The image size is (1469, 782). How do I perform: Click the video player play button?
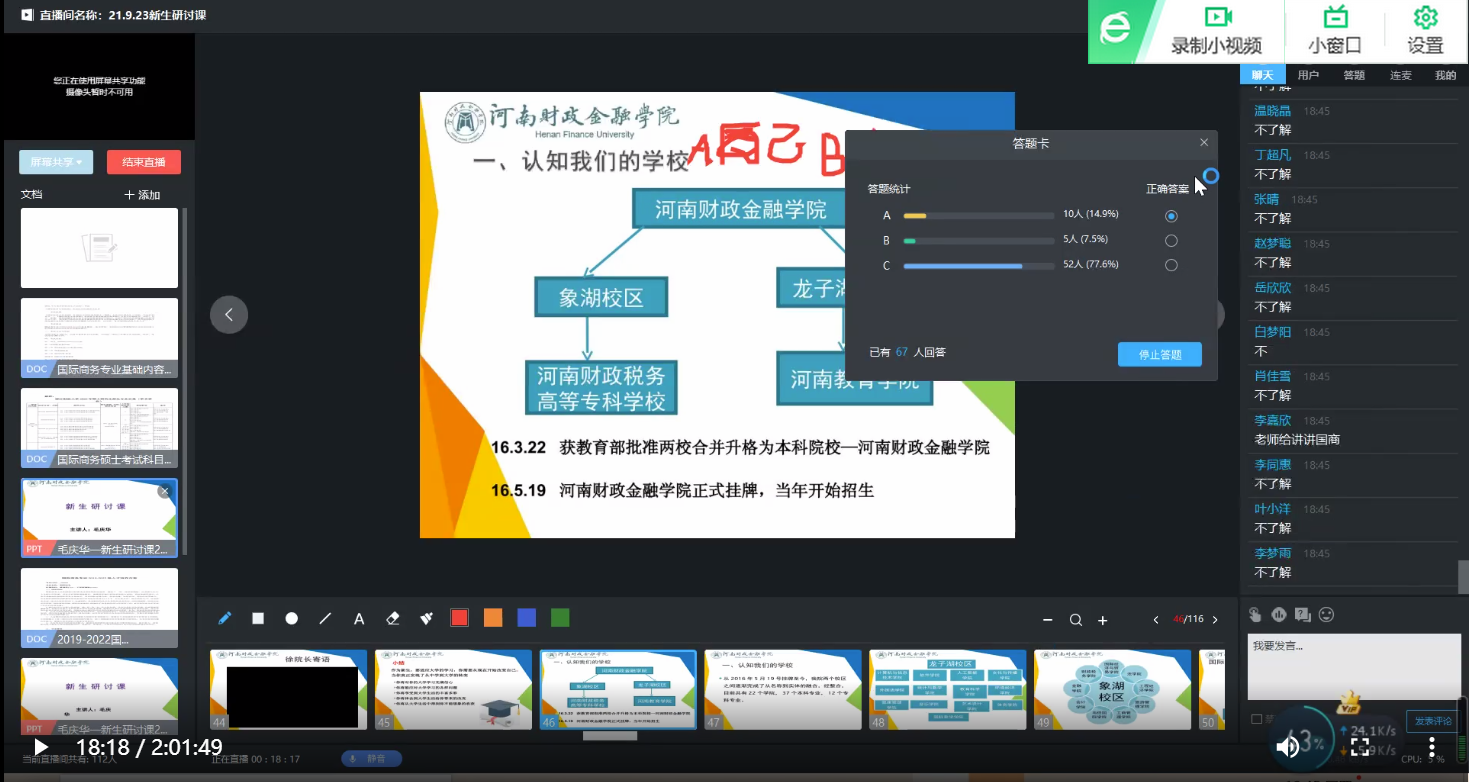pyautogui.click(x=40, y=747)
